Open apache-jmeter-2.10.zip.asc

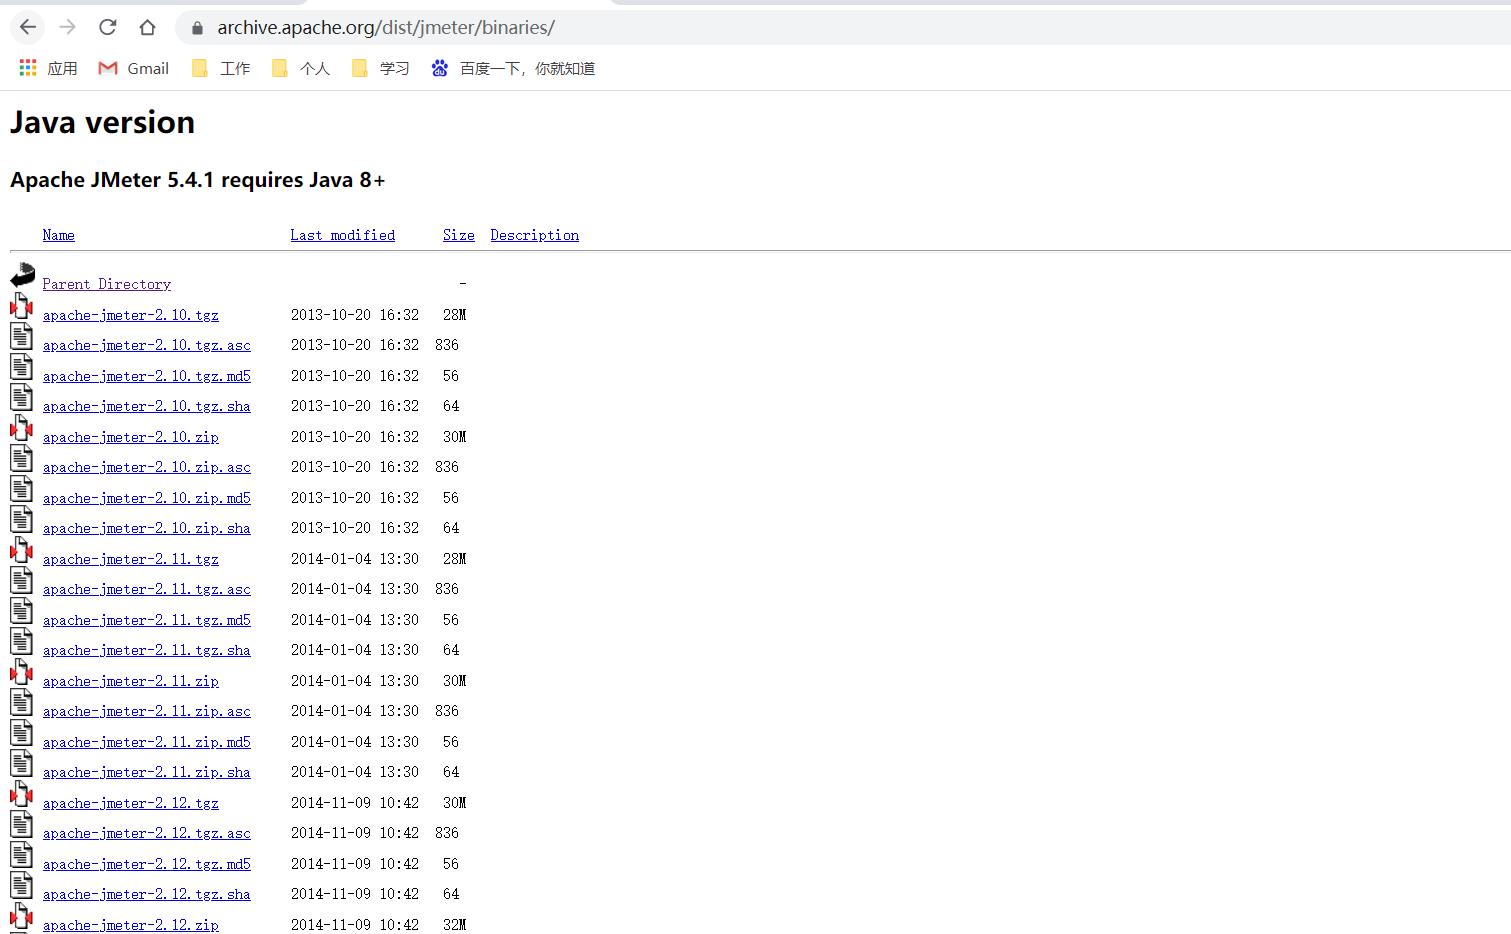coord(146,467)
